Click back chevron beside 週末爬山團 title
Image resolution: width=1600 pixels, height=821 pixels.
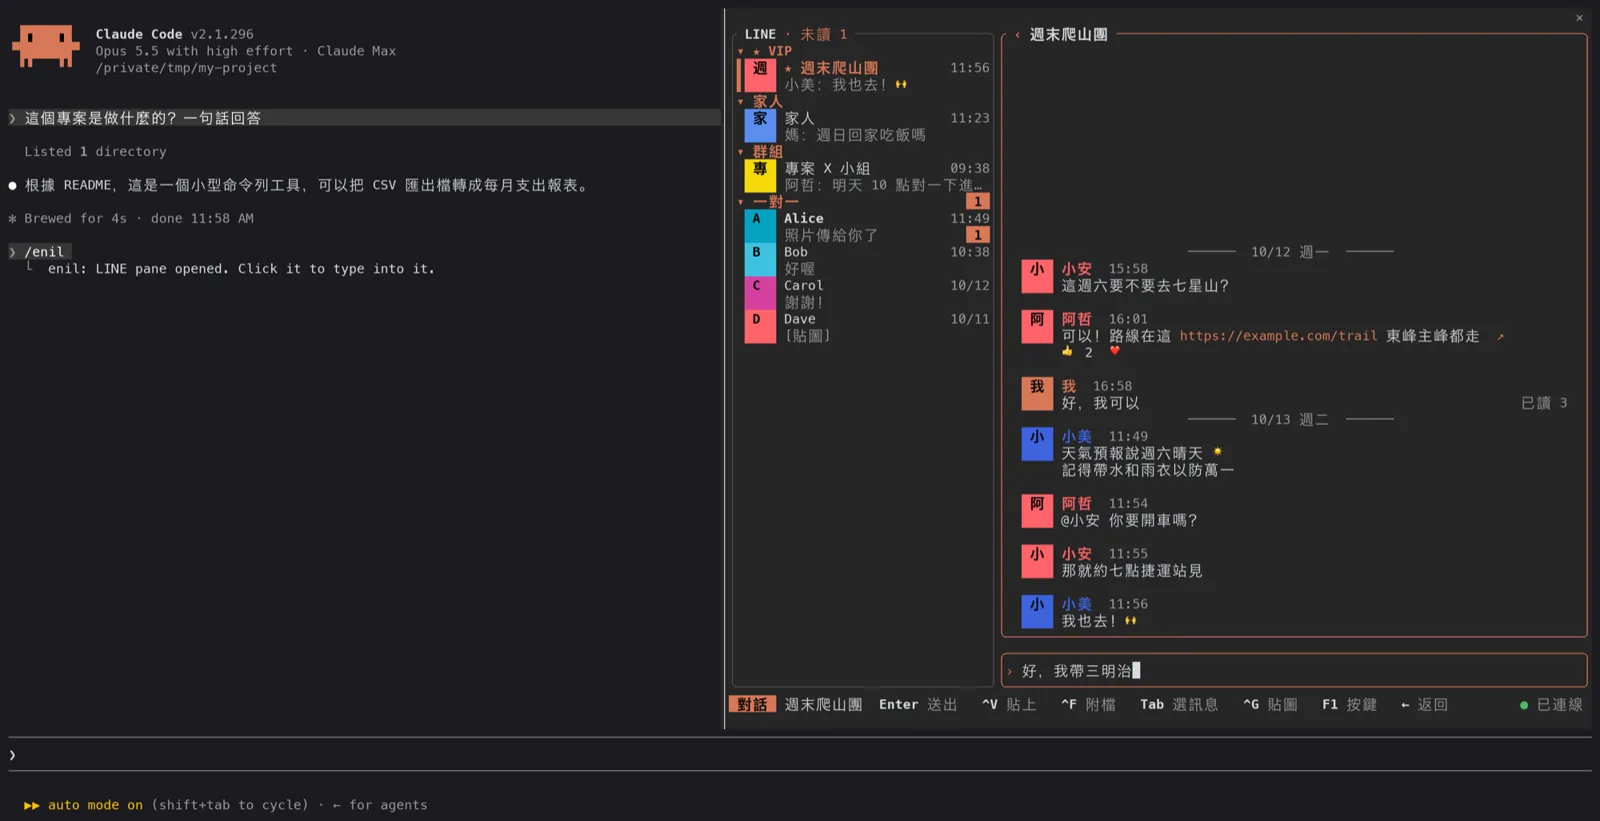click(x=1017, y=35)
